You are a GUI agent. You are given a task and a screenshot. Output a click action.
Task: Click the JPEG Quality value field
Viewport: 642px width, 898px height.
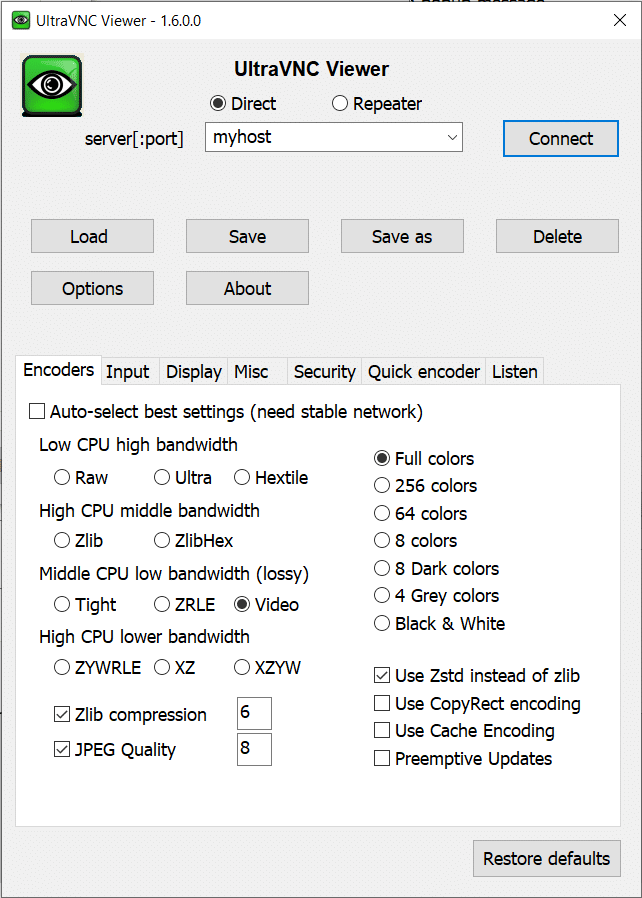254,749
